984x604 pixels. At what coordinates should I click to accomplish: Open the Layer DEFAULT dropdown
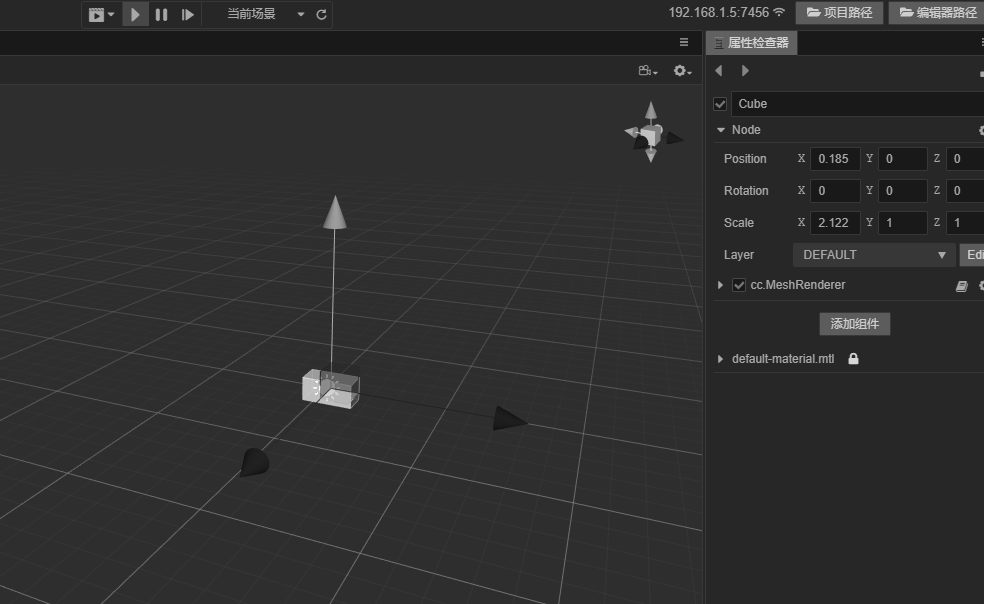click(x=874, y=255)
